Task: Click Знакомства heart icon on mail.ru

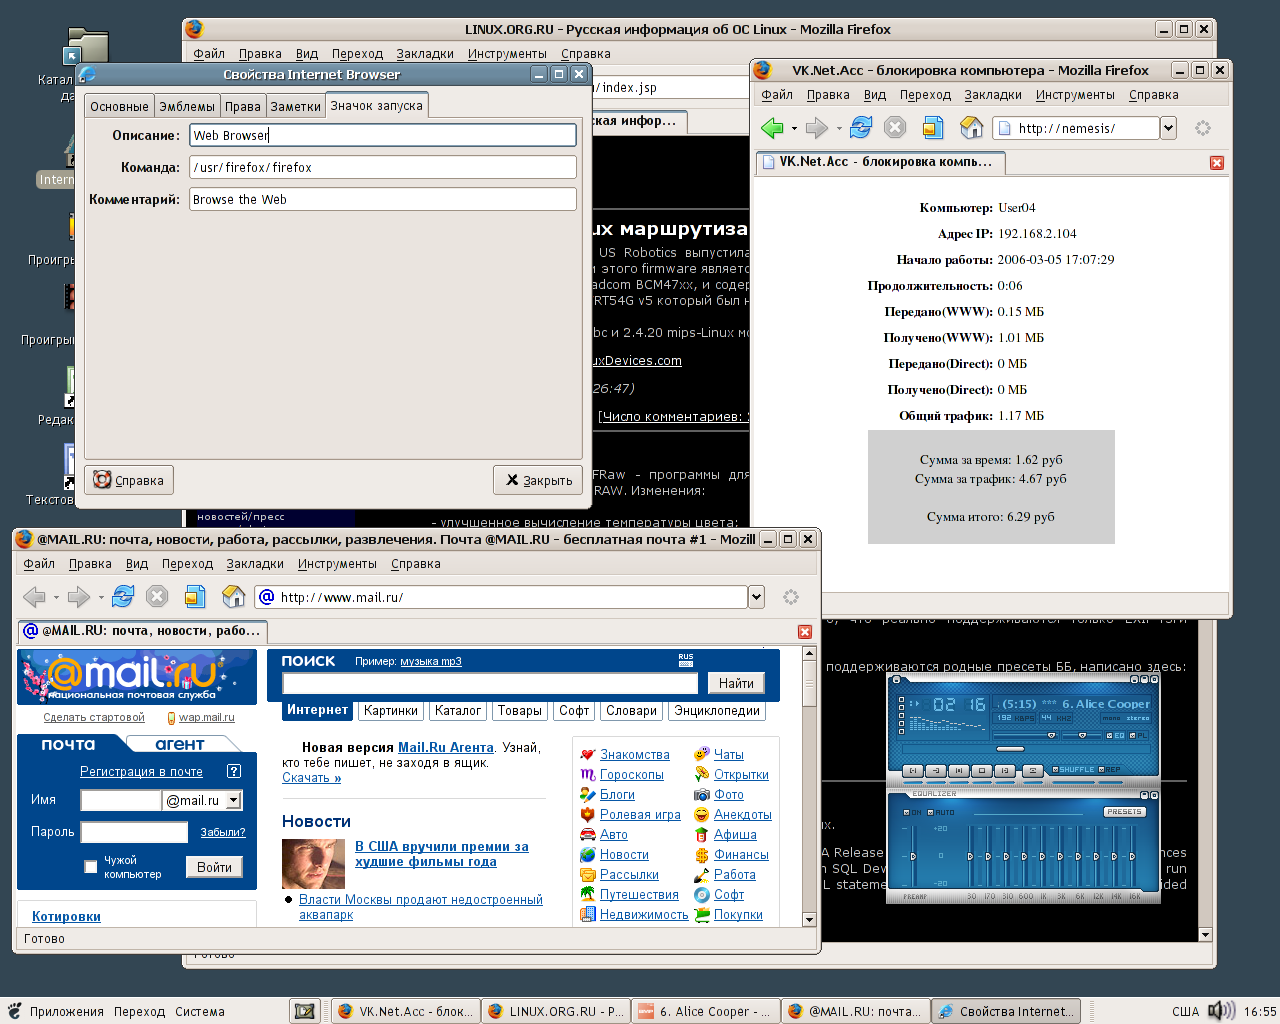Action: 588,755
